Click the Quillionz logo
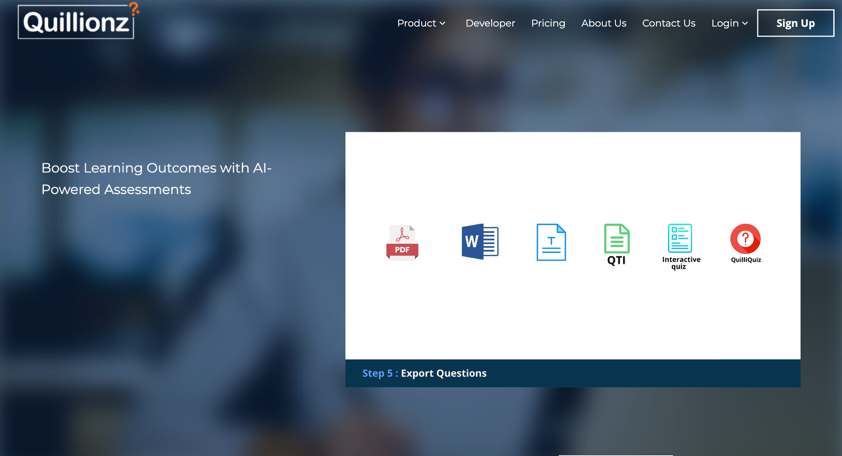The height and width of the screenshot is (456, 842). (78, 20)
